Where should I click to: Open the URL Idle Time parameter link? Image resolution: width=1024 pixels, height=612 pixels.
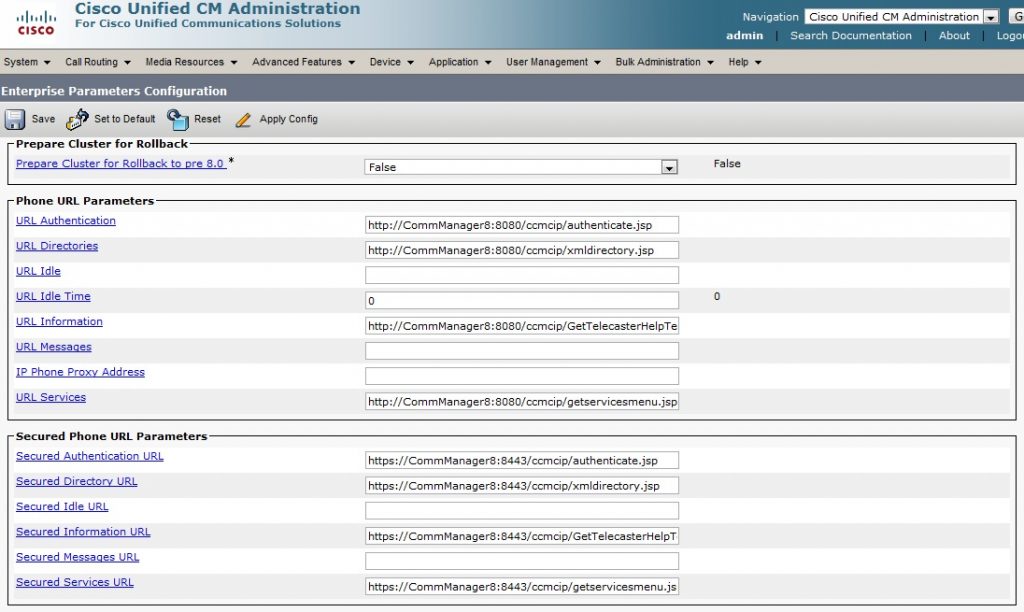point(53,296)
